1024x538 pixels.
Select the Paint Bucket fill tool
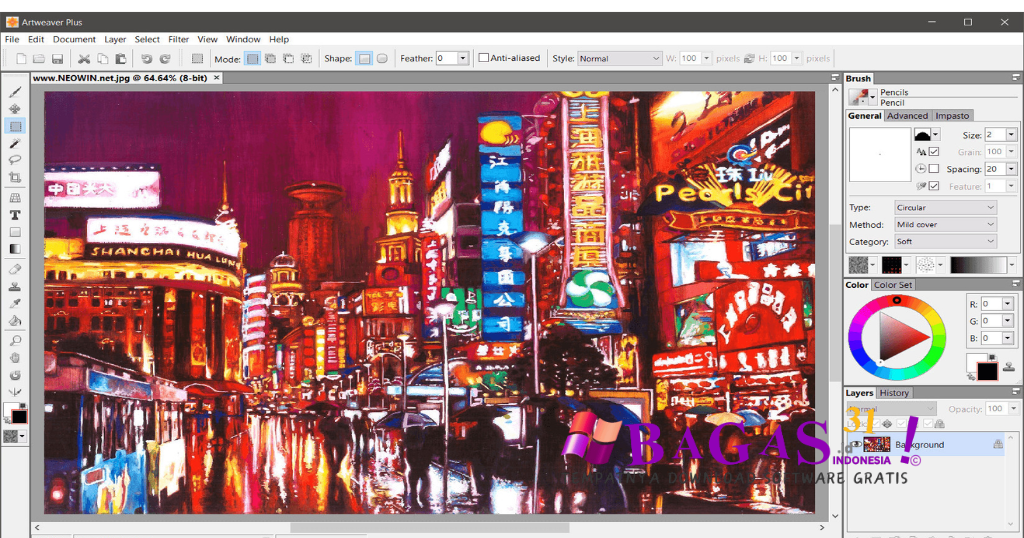(x=15, y=320)
